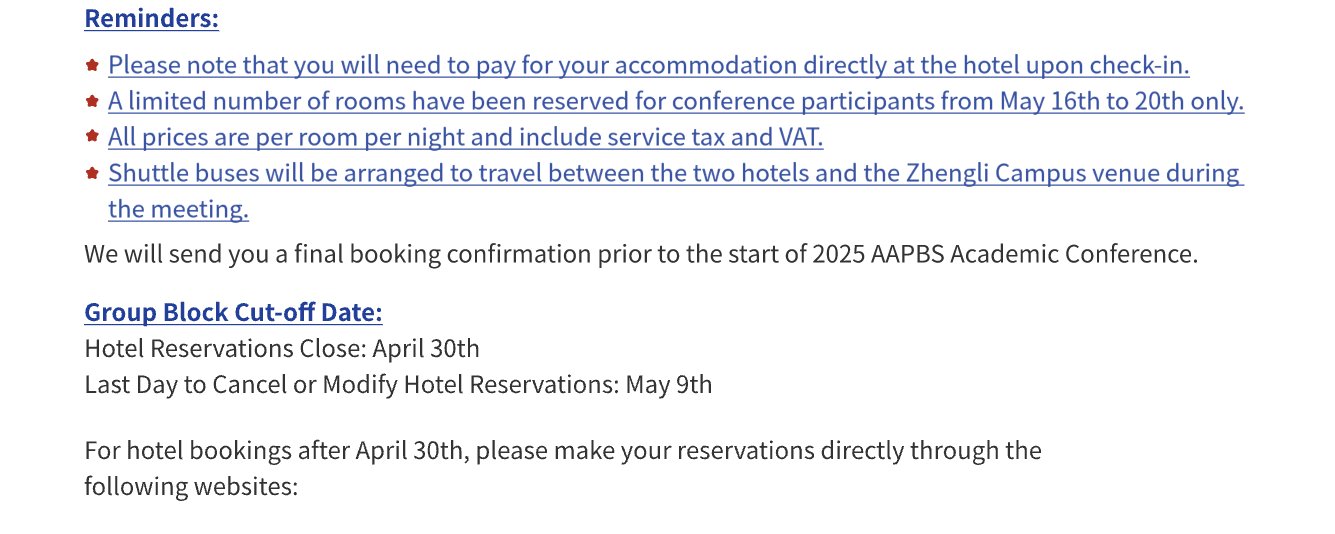
Task: Click the red star beside the accommodation payment note
Action: coord(92,65)
